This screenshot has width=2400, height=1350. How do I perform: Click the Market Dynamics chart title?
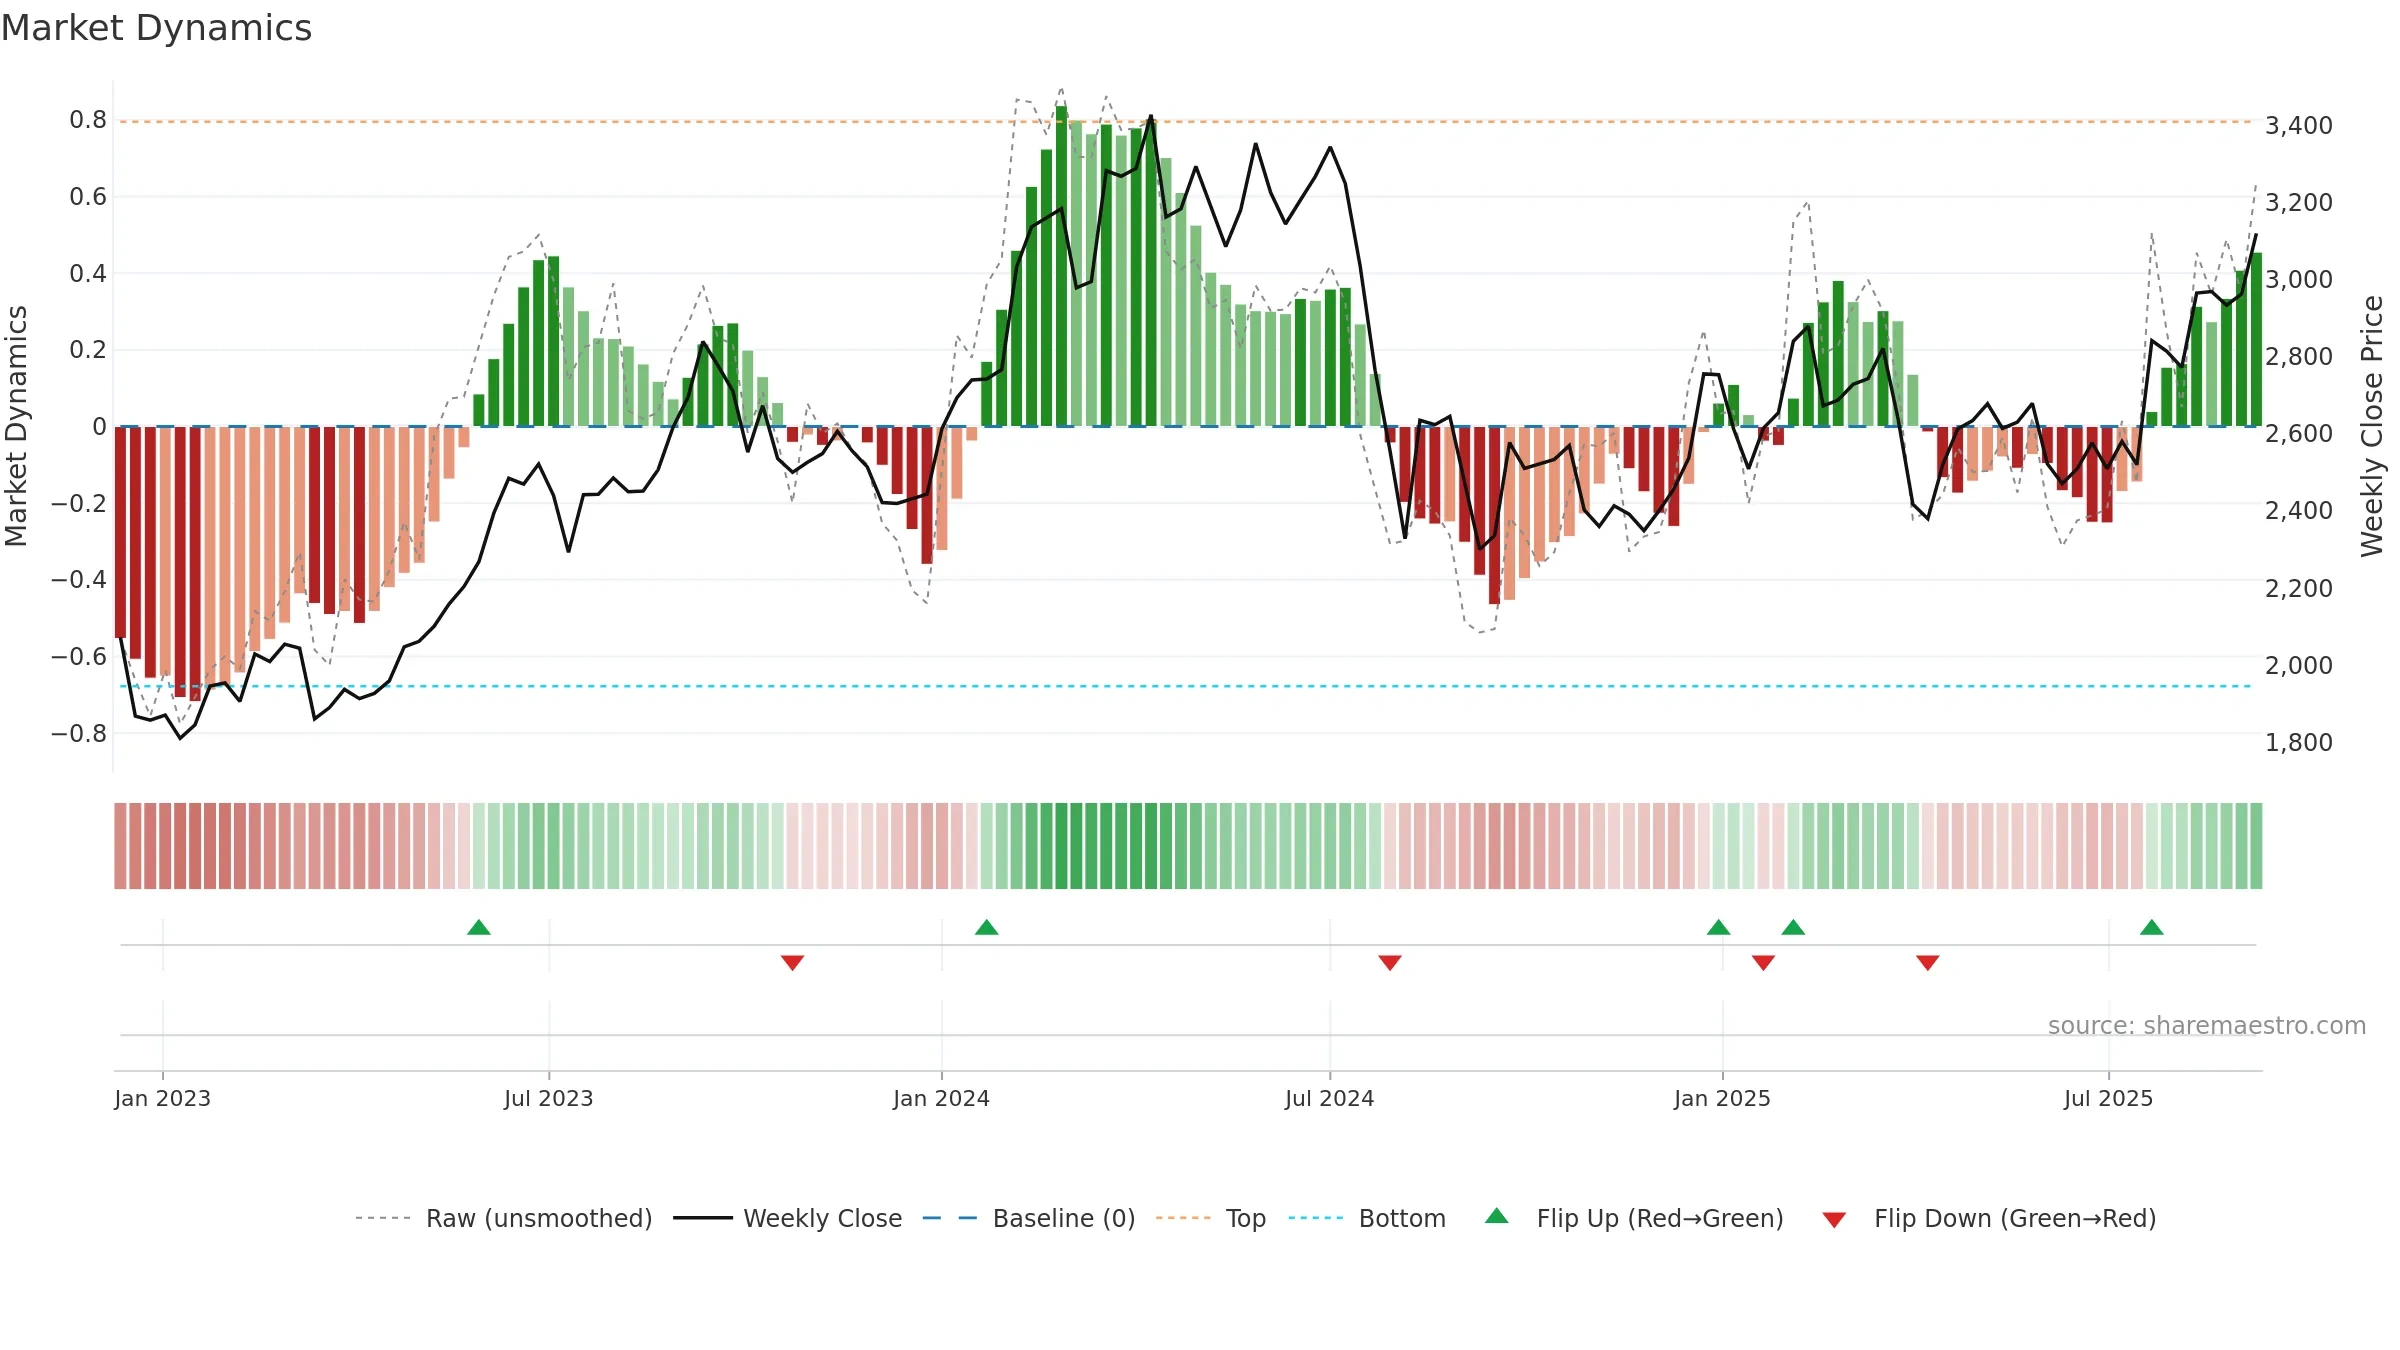point(157,28)
